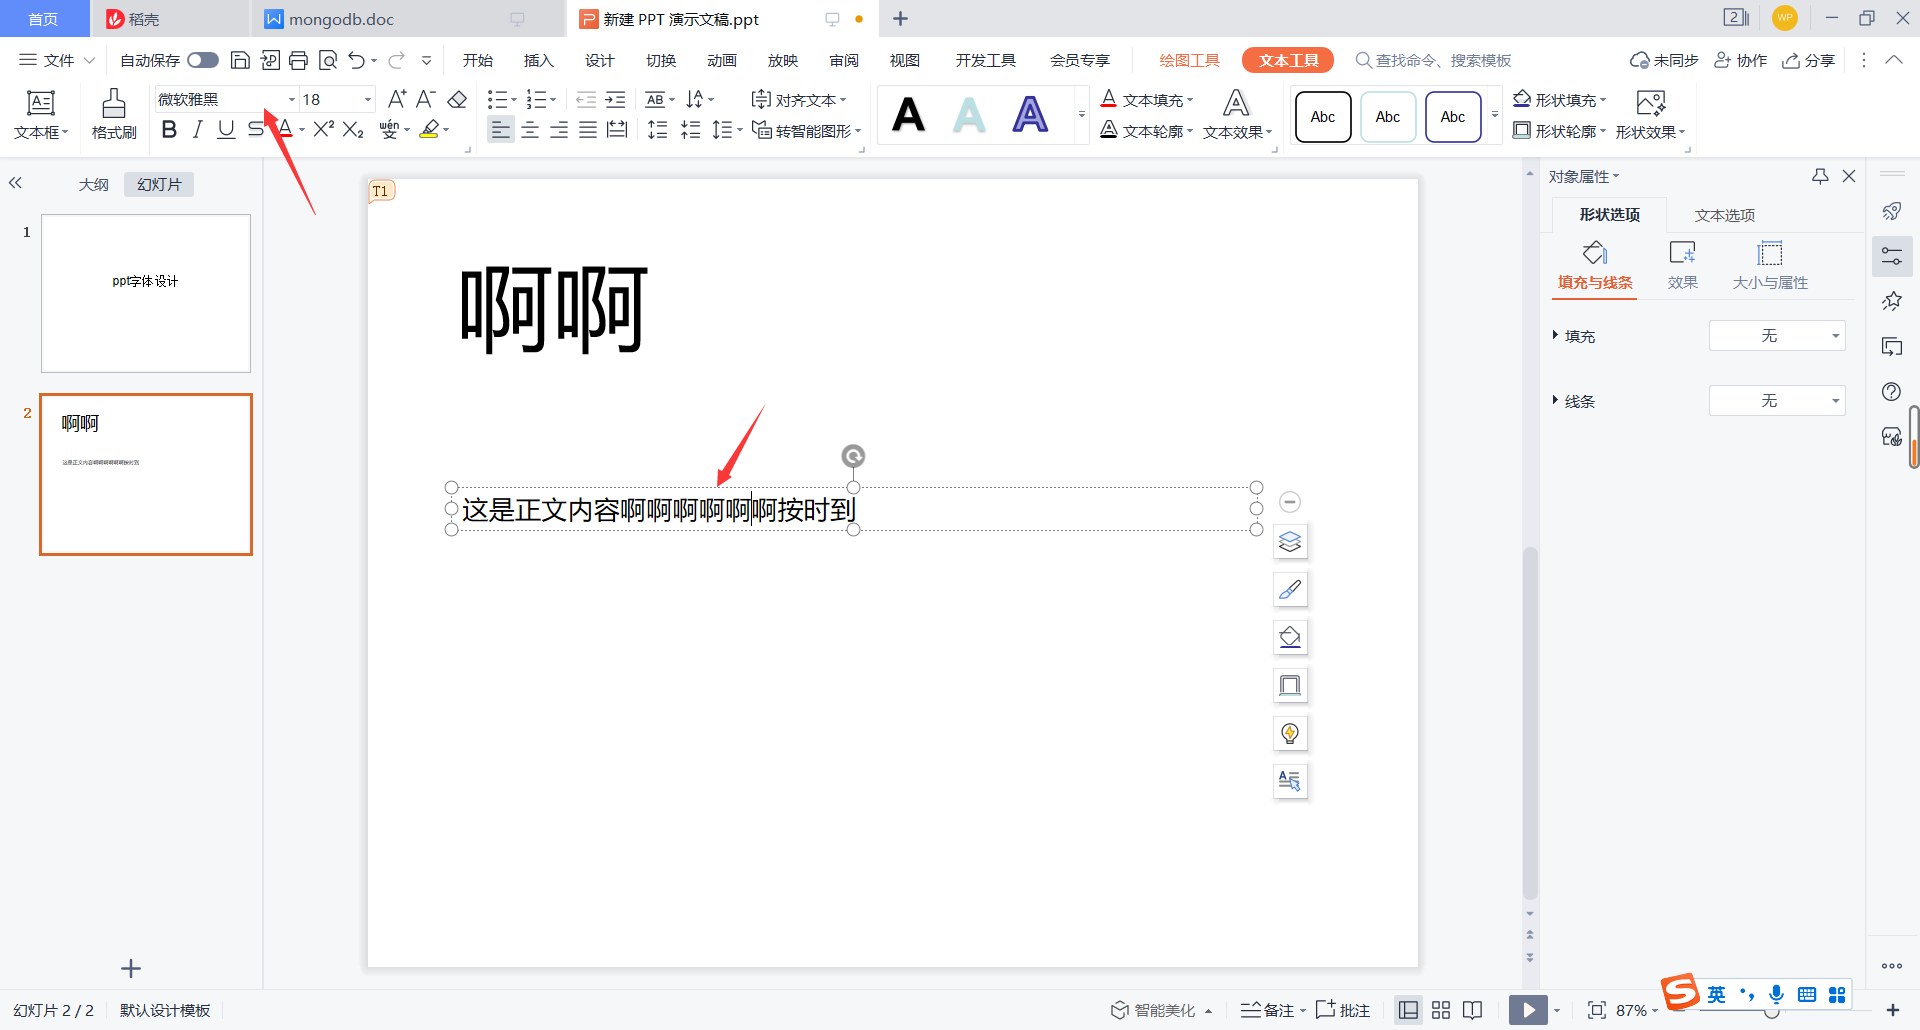
Task: Clear formatting with eraser icon
Action: [458, 99]
